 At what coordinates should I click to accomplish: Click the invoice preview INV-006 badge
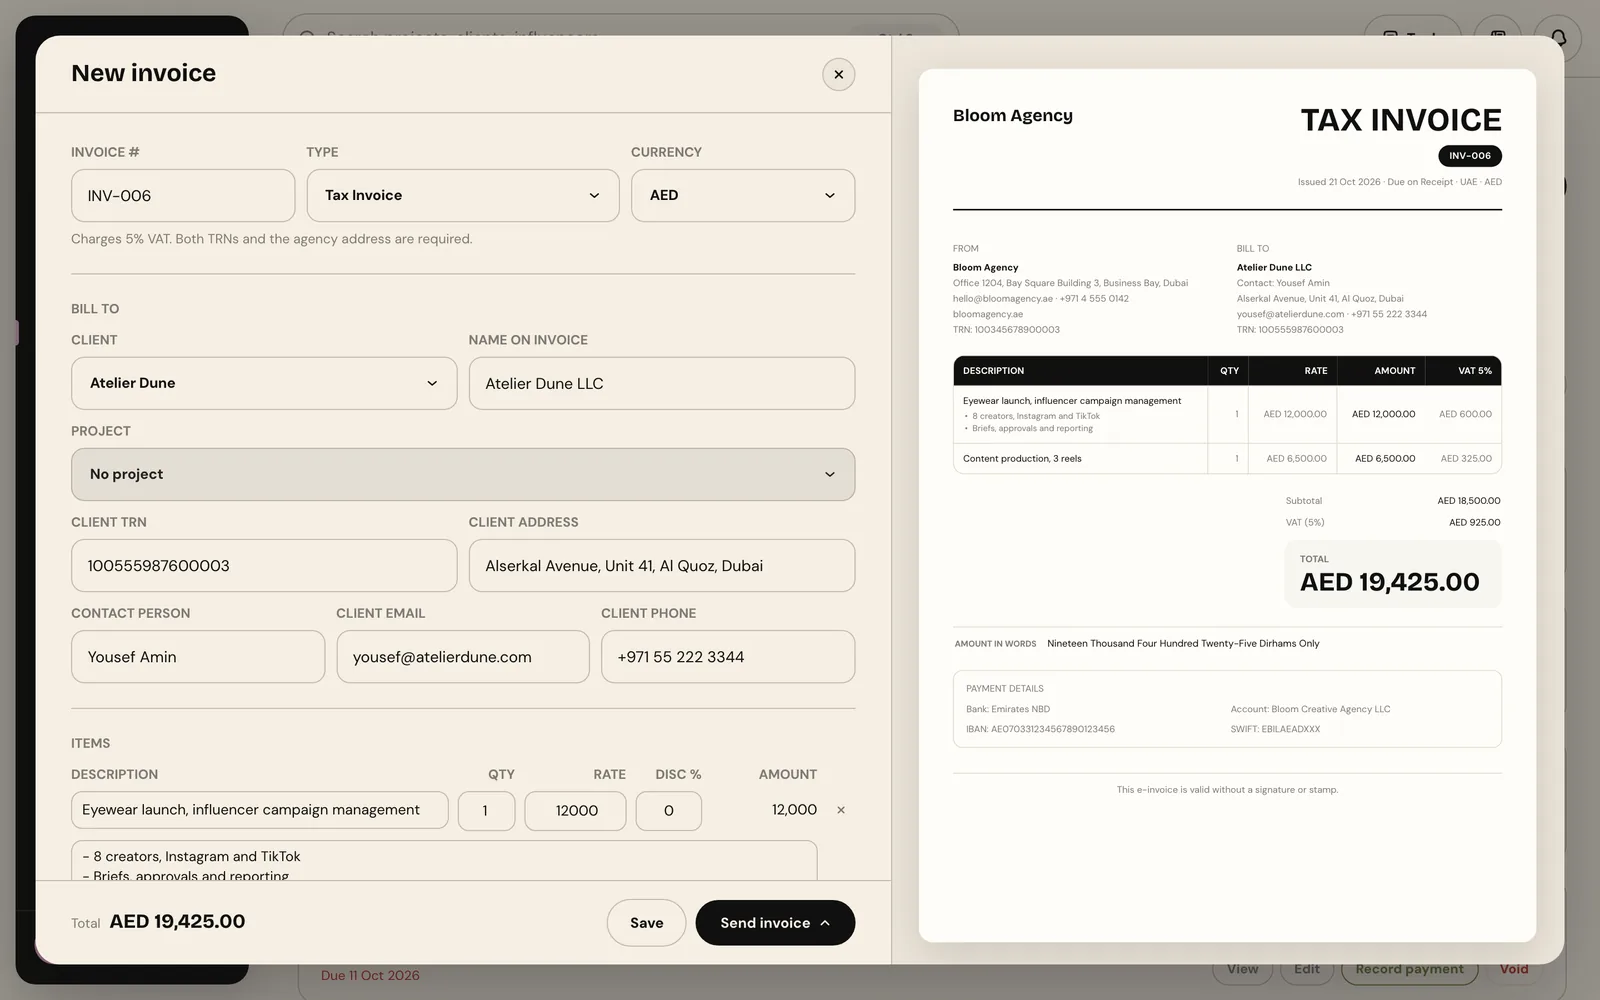pos(1470,156)
